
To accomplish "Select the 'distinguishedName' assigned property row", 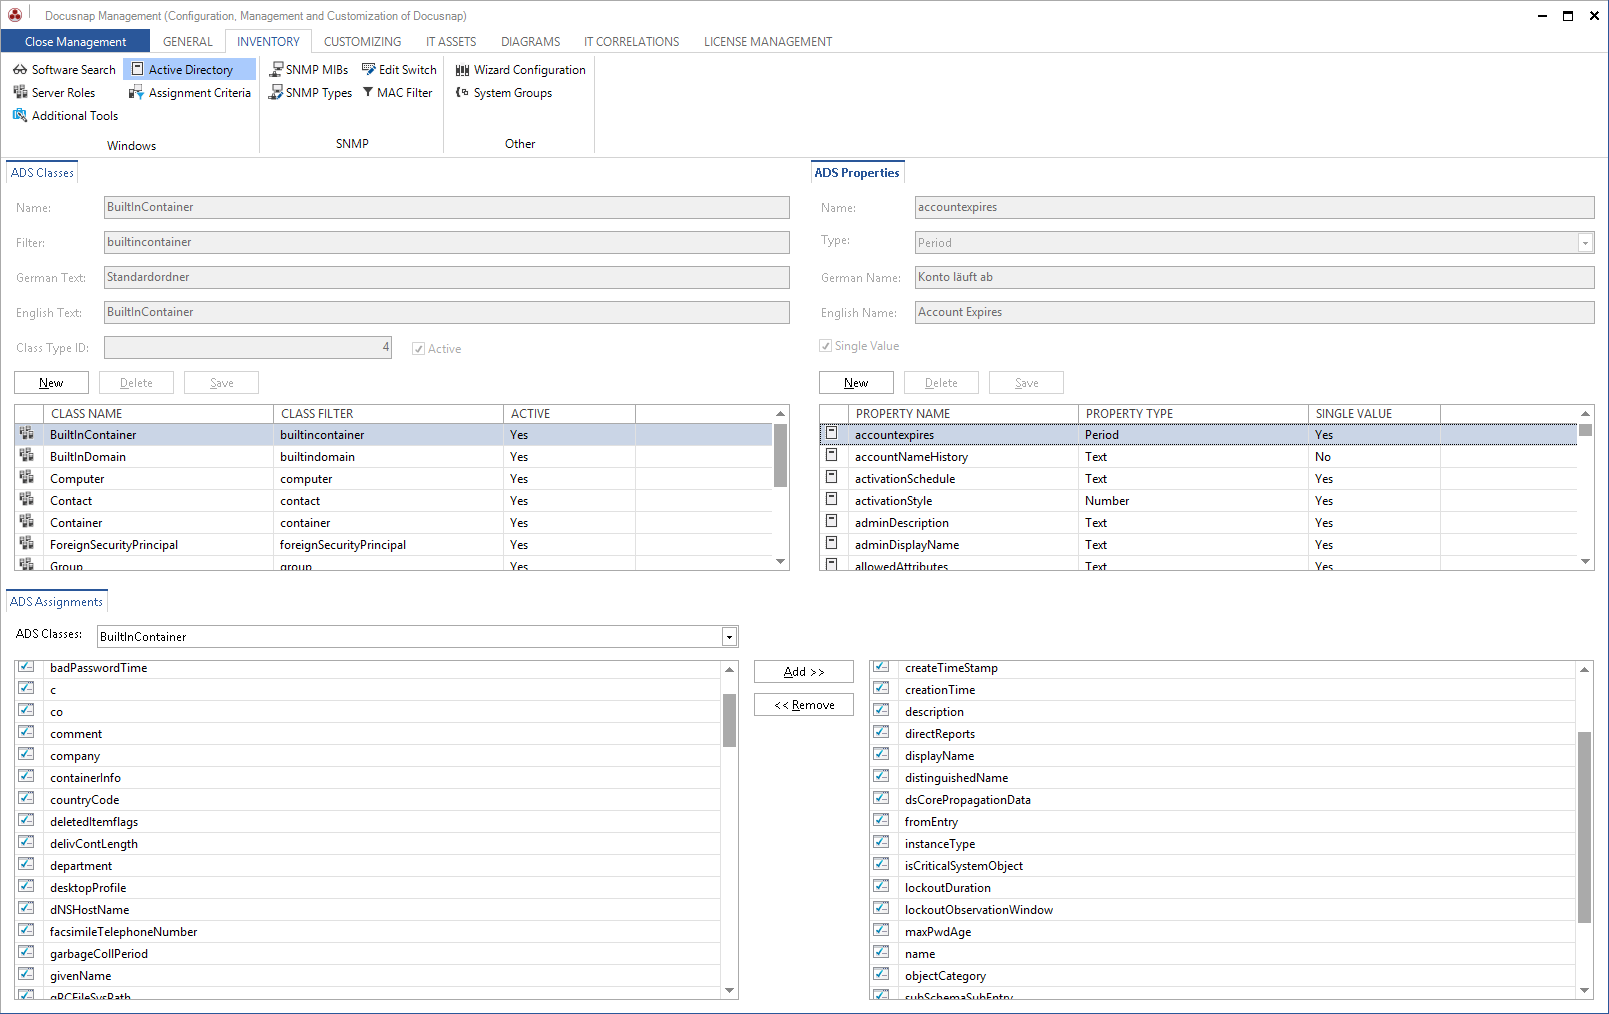I will (x=1223, y=778).
